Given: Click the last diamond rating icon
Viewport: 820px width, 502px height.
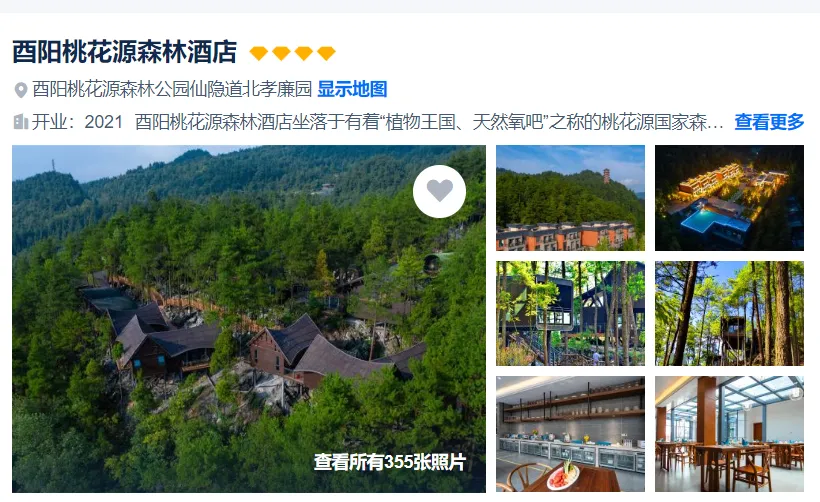Looking at the screenshot, I should 326,53.
